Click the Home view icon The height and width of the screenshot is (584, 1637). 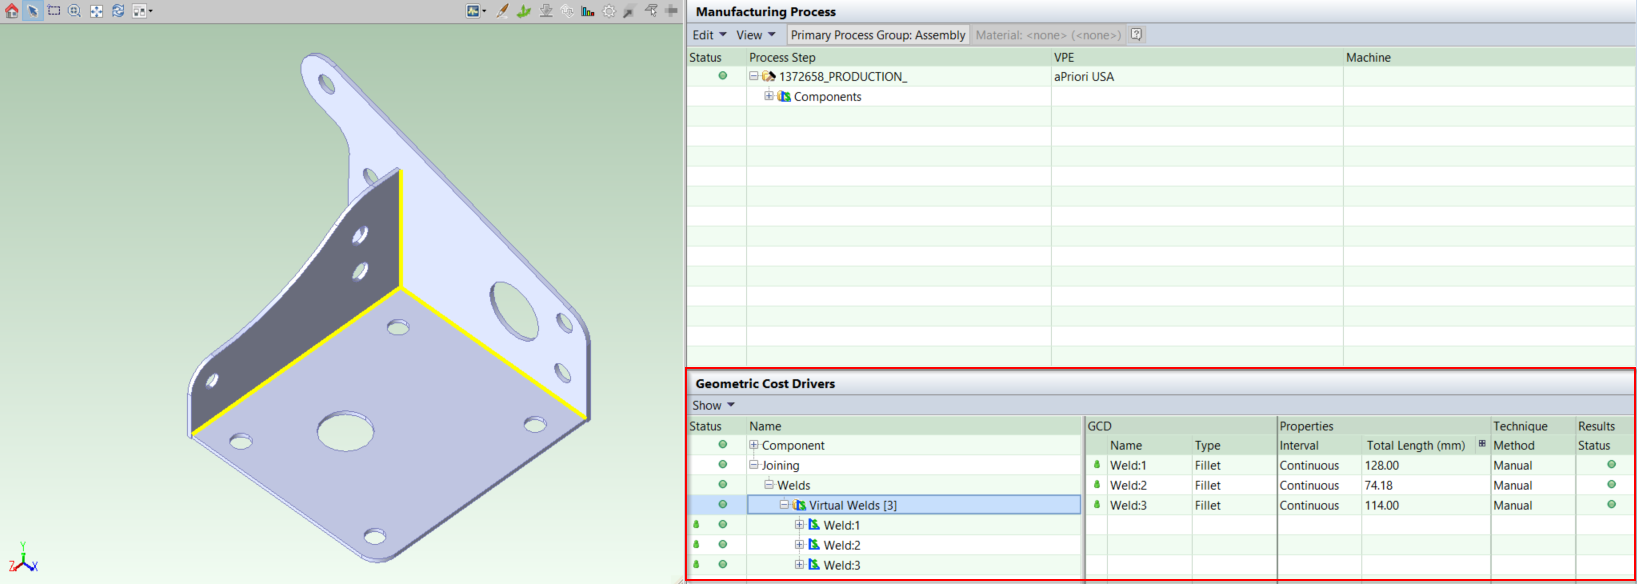click(12, 11)
